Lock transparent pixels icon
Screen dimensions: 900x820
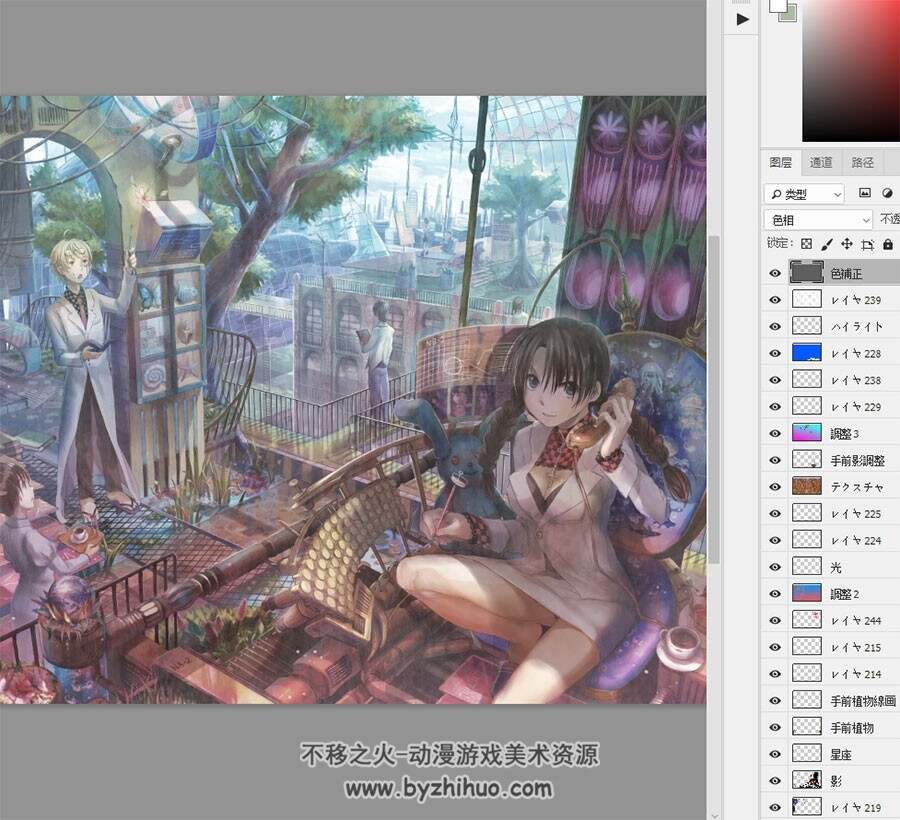point(806,244)
